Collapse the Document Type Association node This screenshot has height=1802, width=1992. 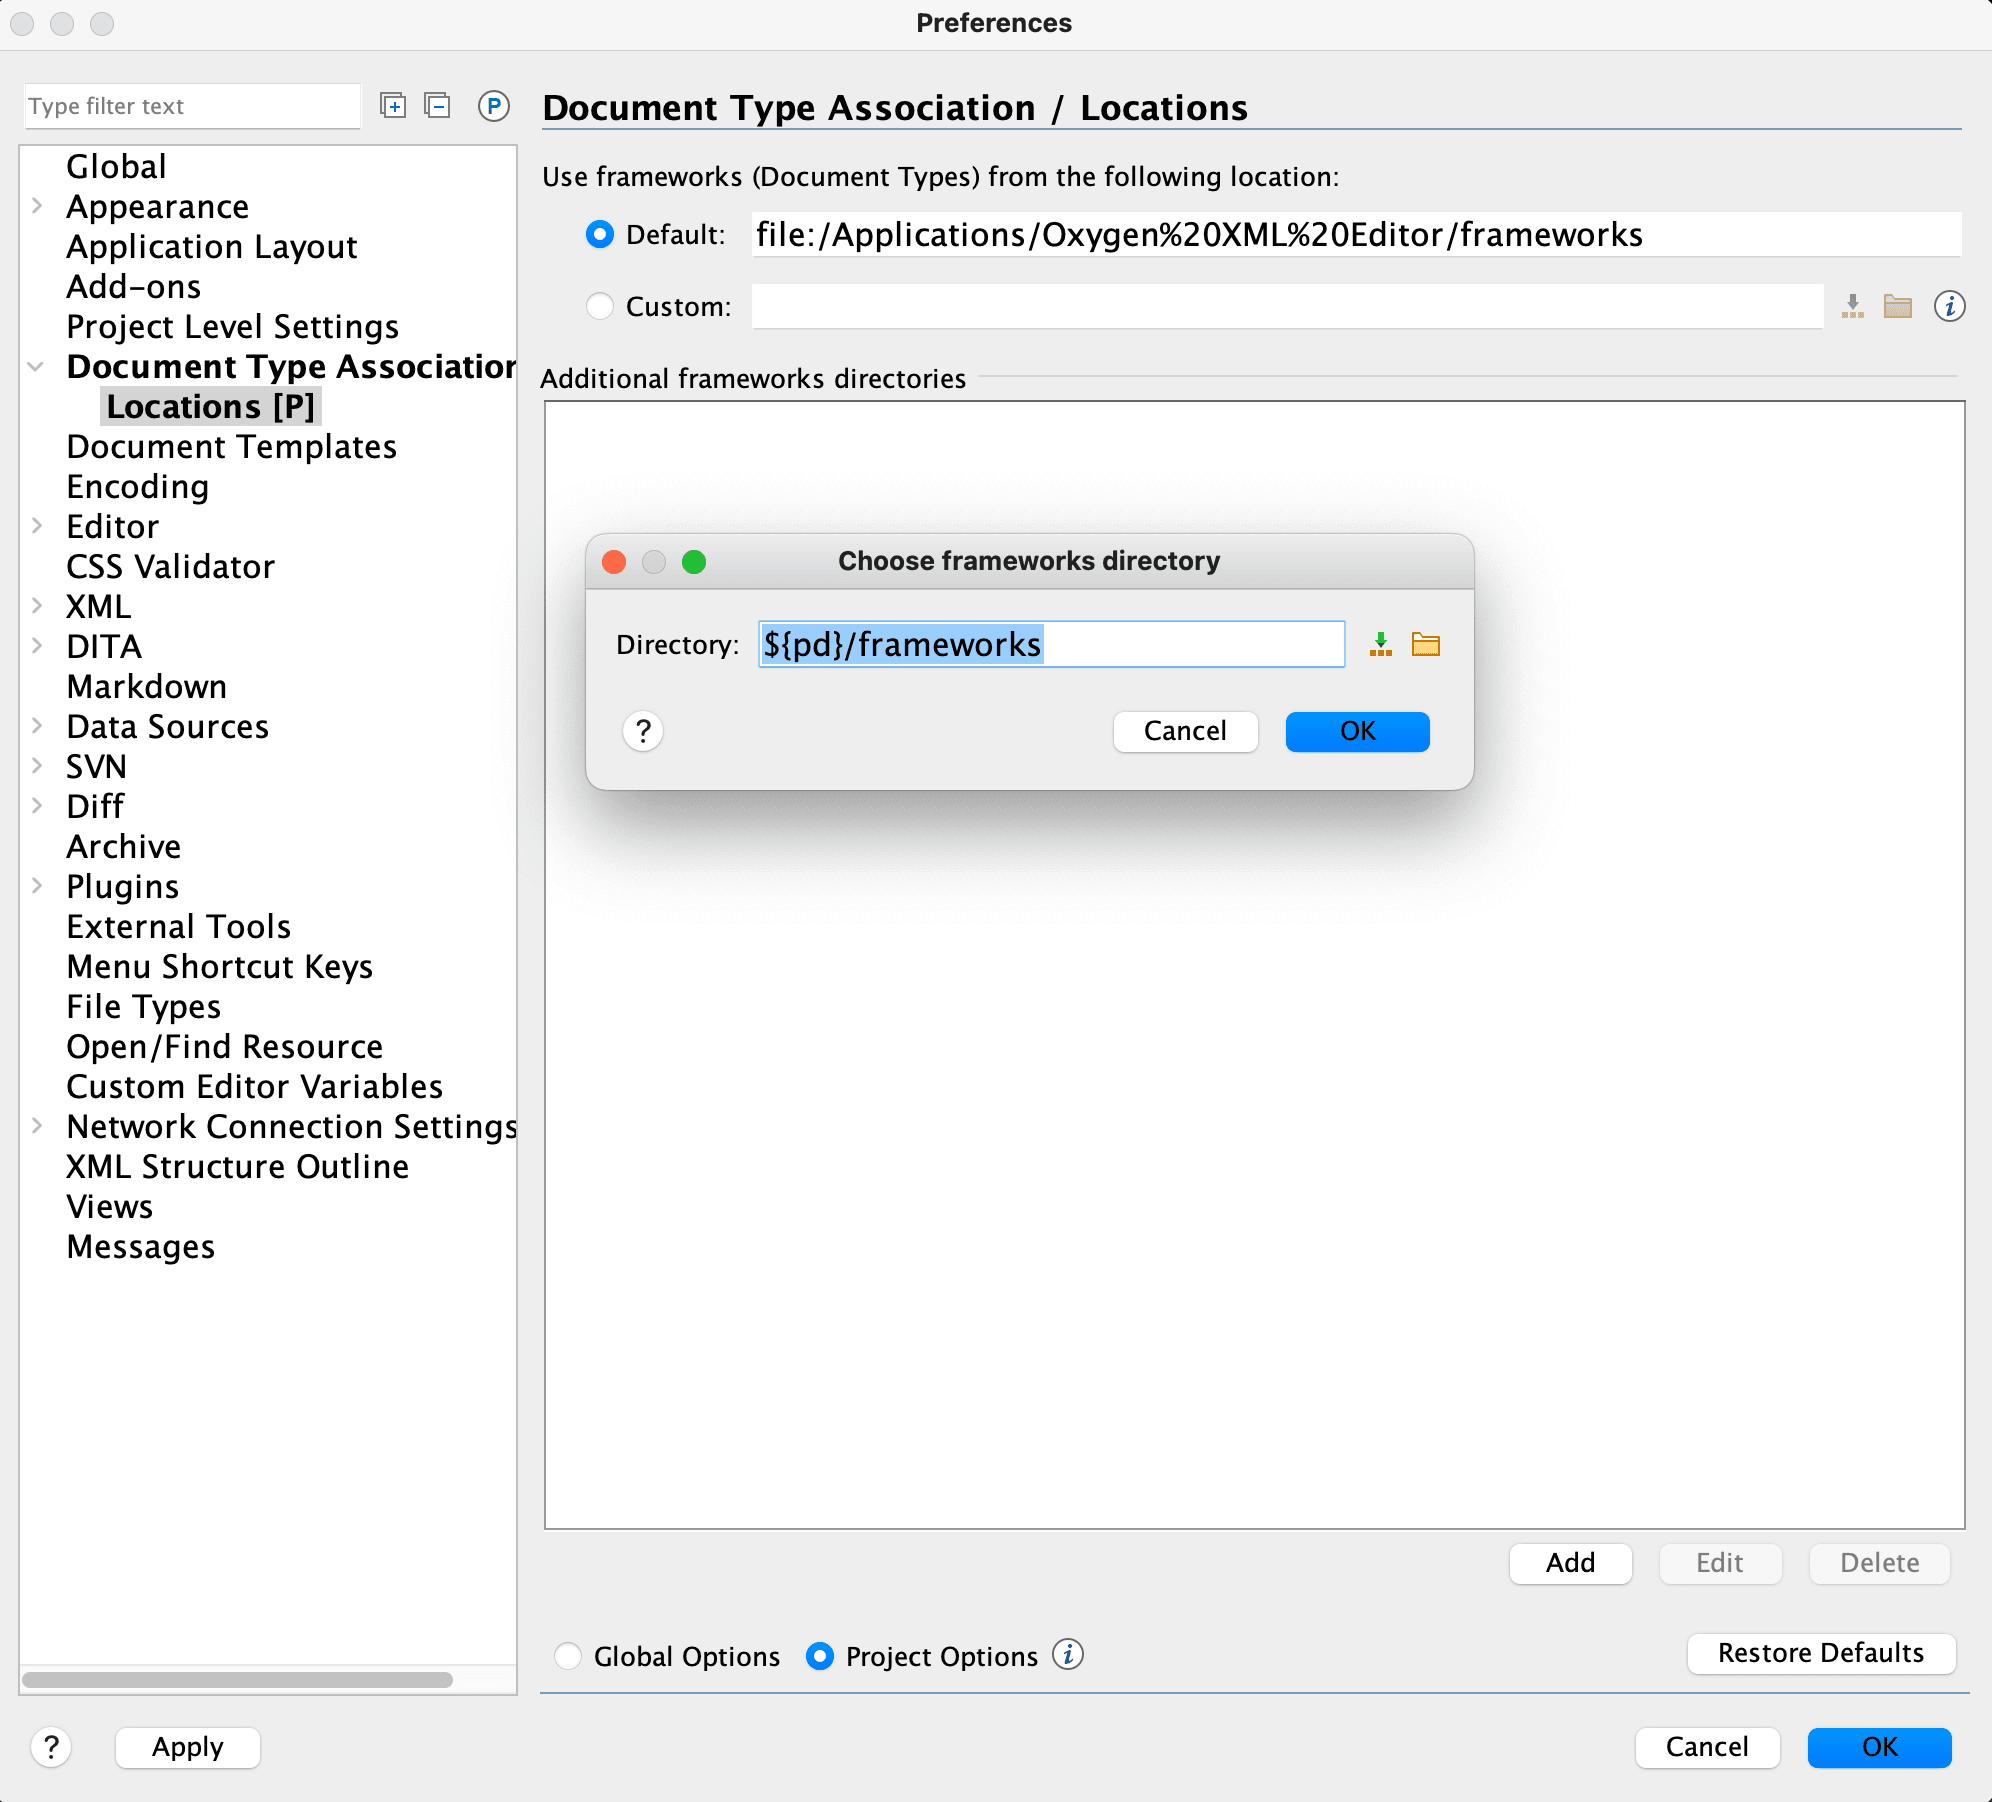point(37,366)
